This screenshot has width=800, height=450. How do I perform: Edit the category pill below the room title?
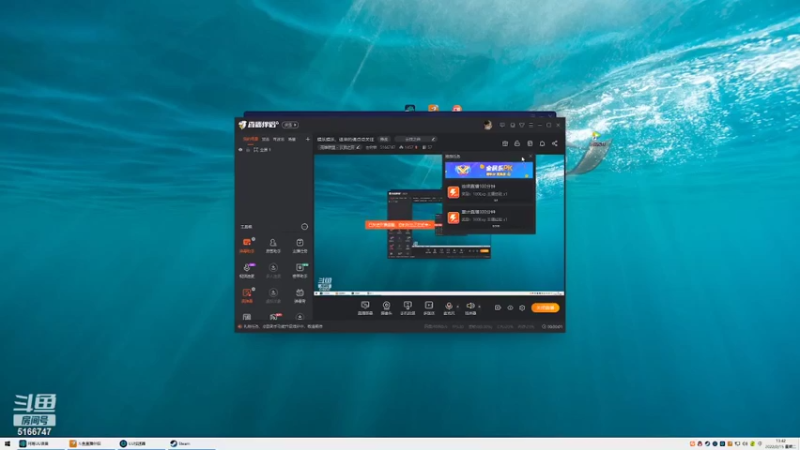pyautogui.click(x=339, y=147)
